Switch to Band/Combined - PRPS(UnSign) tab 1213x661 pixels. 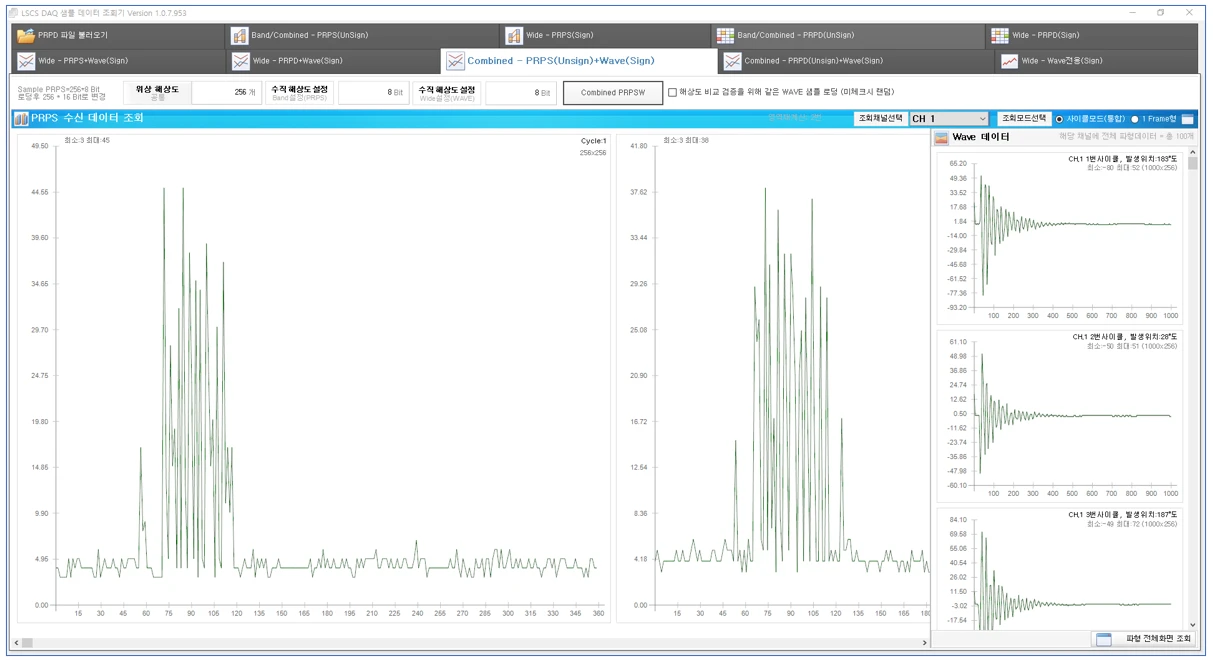(362, 36)
